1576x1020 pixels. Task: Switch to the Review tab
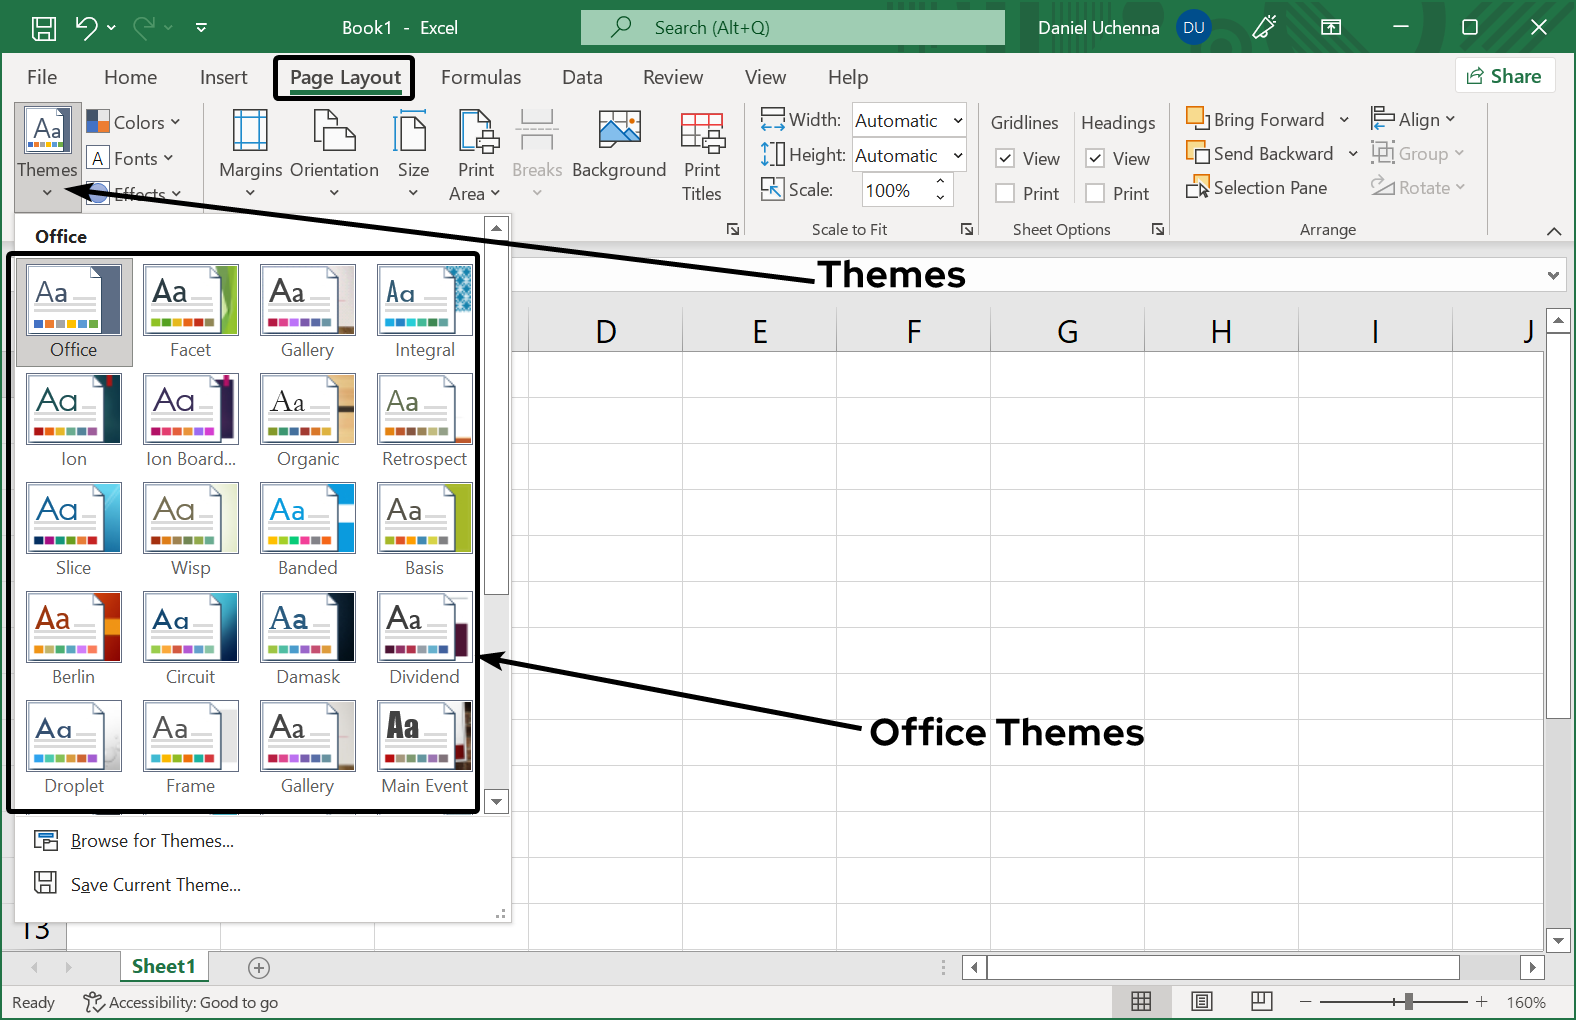(673, 77)
